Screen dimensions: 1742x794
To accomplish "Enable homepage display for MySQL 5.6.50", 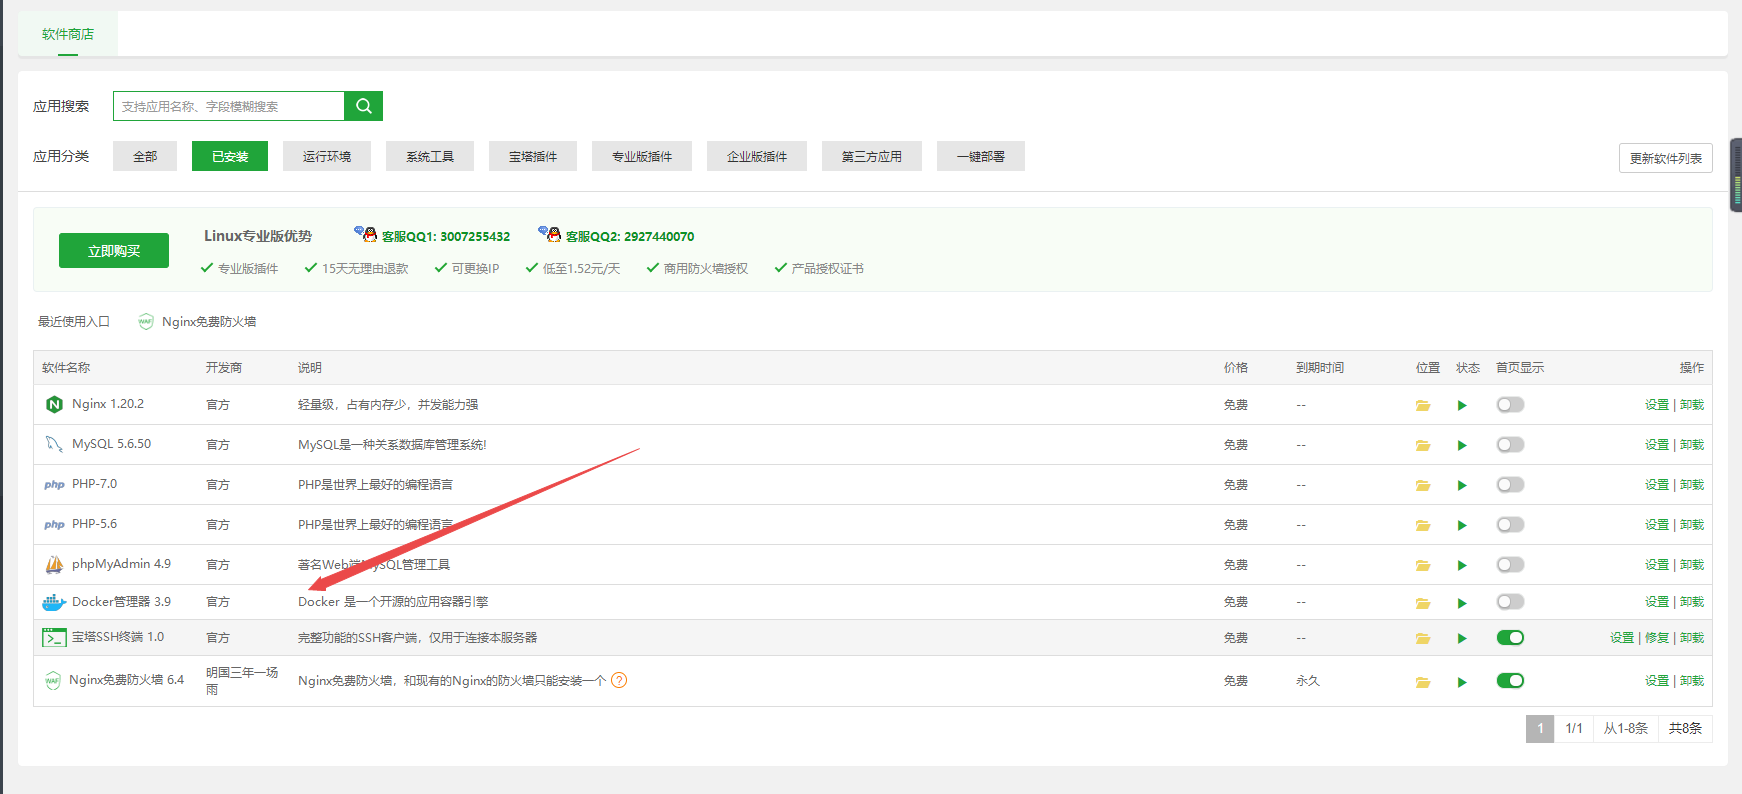I will tap(1510, 445).
